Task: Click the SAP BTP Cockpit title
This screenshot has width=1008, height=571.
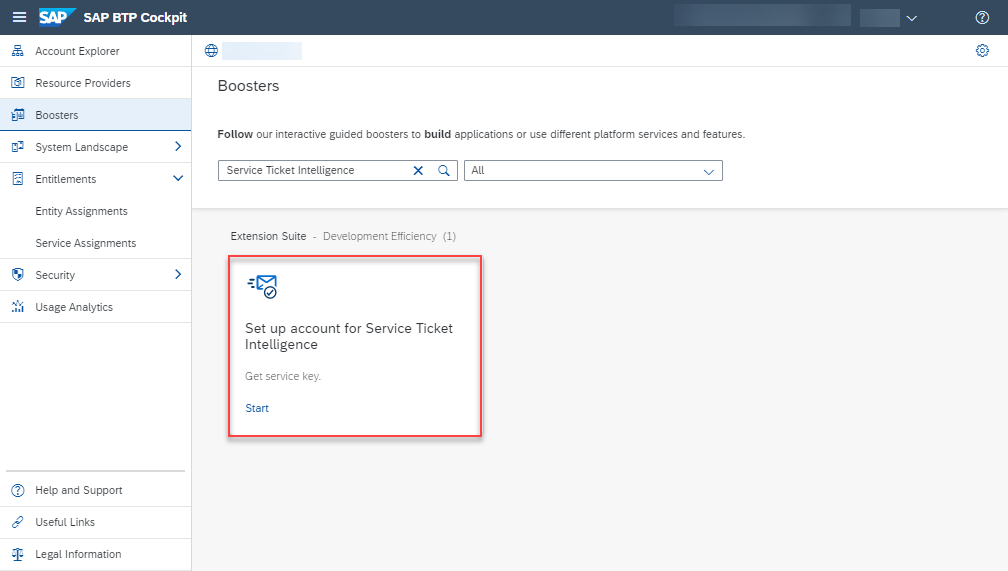Action: [x=135, y=17]
